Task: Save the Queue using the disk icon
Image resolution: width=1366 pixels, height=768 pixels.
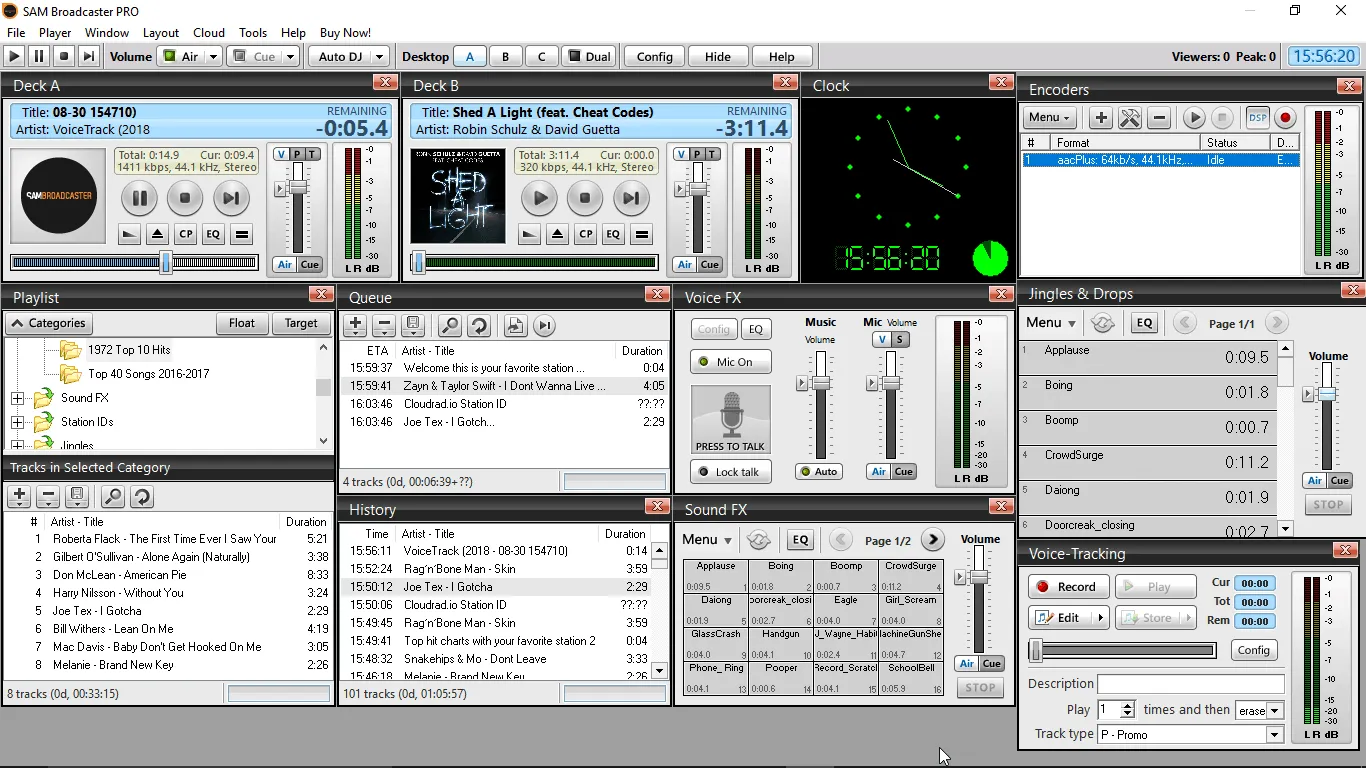Action: click(x=415, y=325)
